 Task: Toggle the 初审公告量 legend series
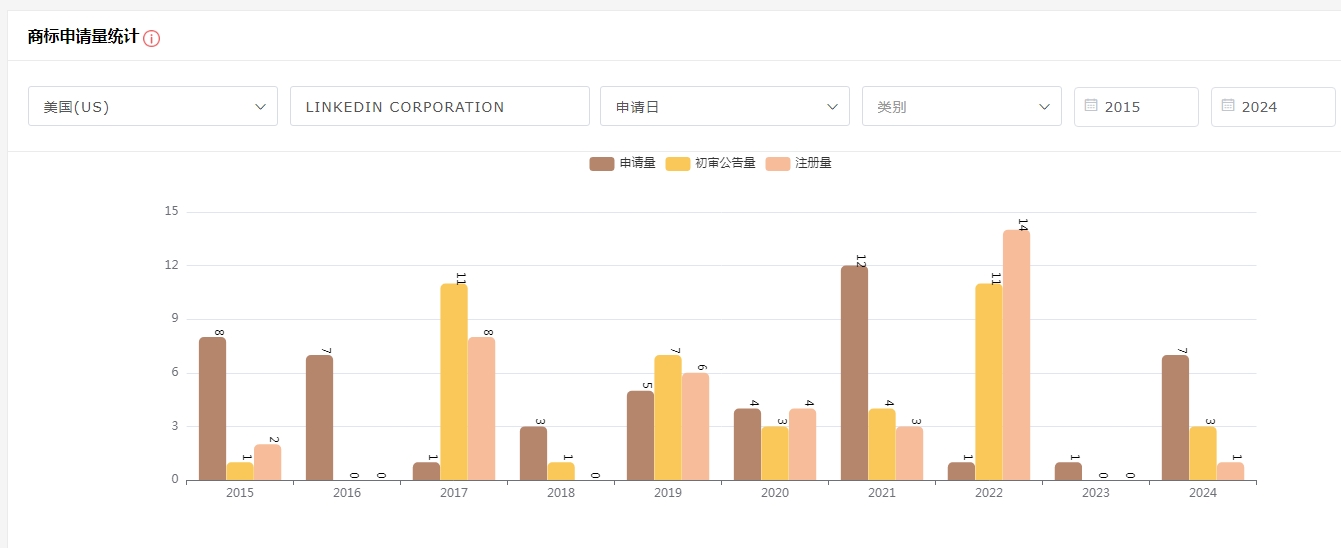click(711, 163)
